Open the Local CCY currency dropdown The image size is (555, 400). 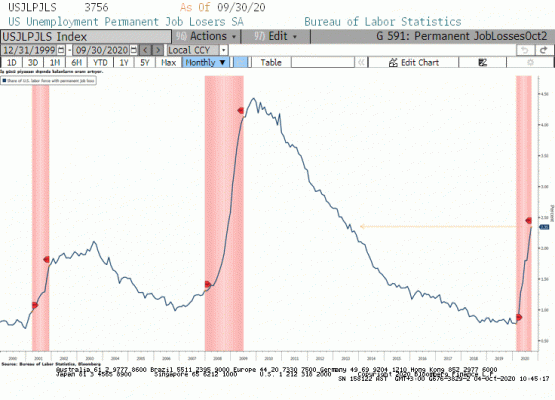(x=198, y=50)
